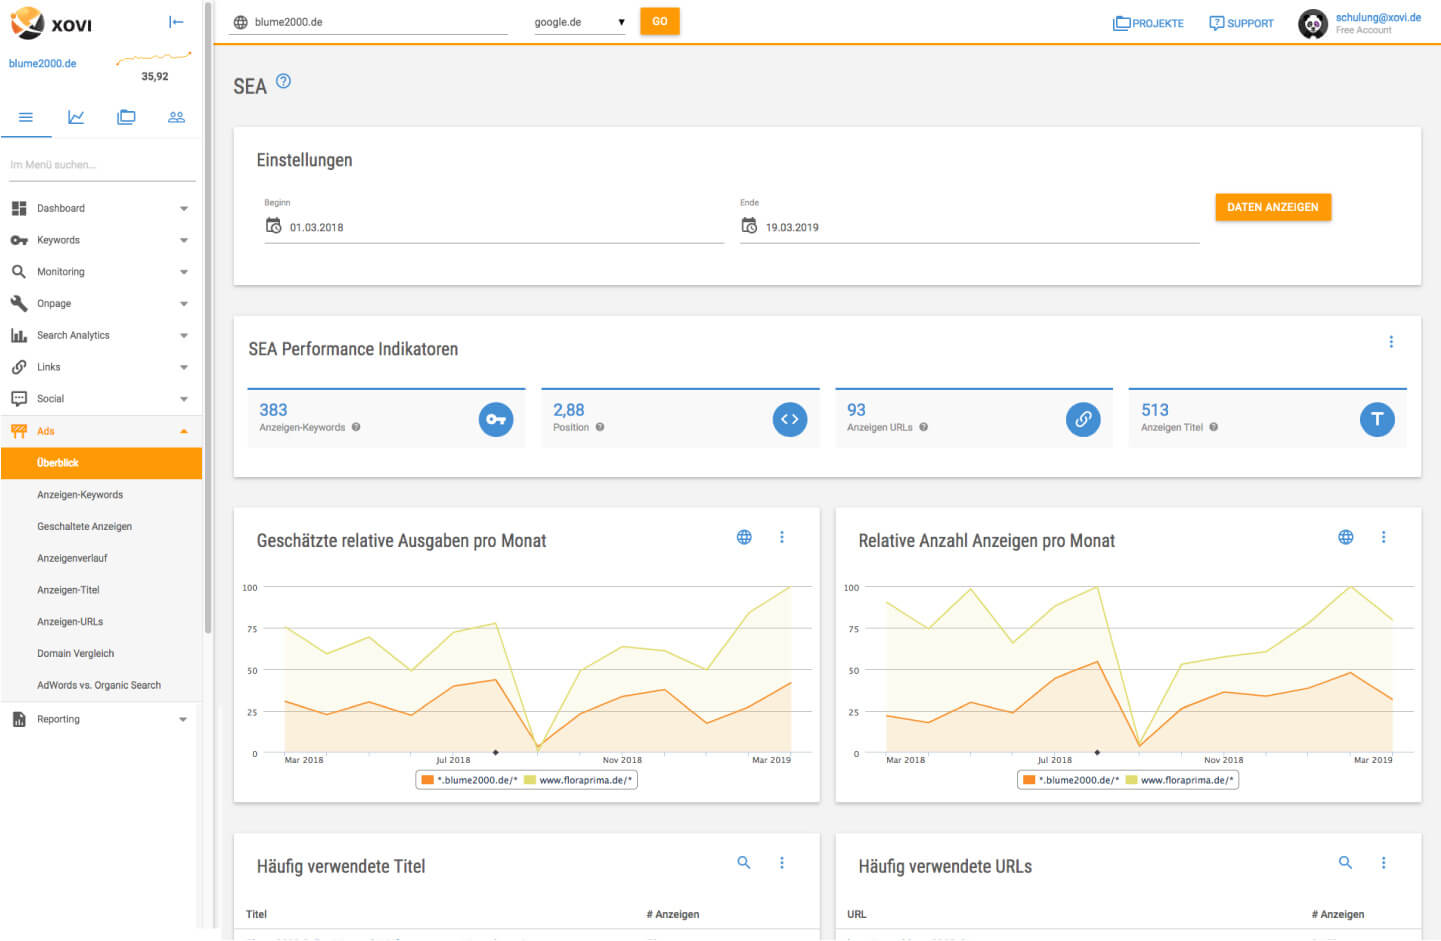Open options menu of Geschätzte relative Ausgaben chart
Screen dimensions: 1441x941
[782, 537]
